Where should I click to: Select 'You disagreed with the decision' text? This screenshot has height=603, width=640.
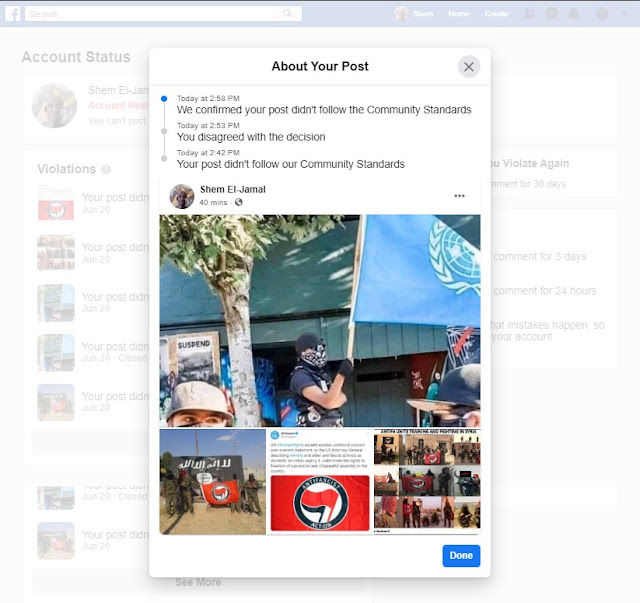pos(251,137)
